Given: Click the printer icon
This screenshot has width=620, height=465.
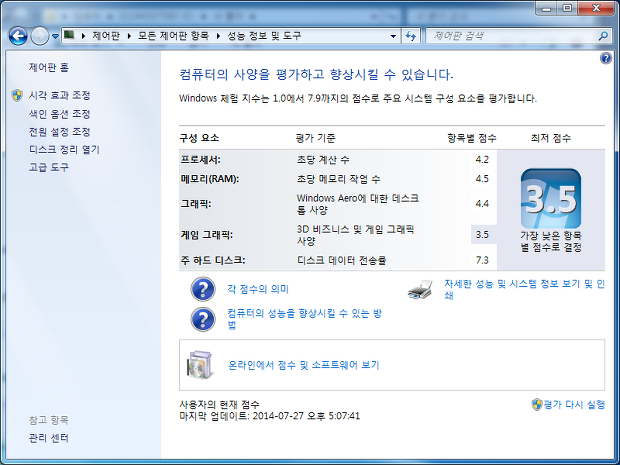Looking at the screenshot, I should 421,289.
